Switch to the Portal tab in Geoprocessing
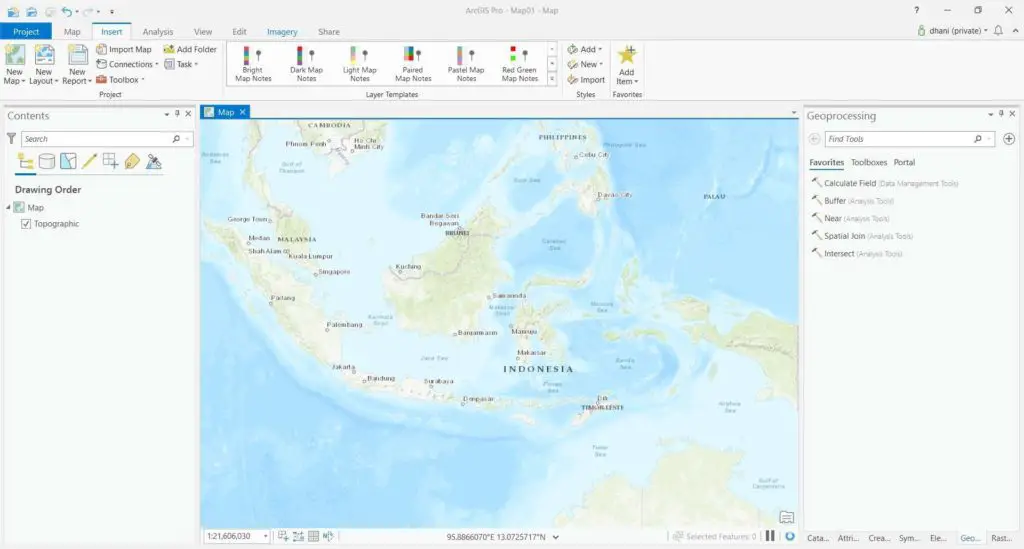 click(904, 162)
